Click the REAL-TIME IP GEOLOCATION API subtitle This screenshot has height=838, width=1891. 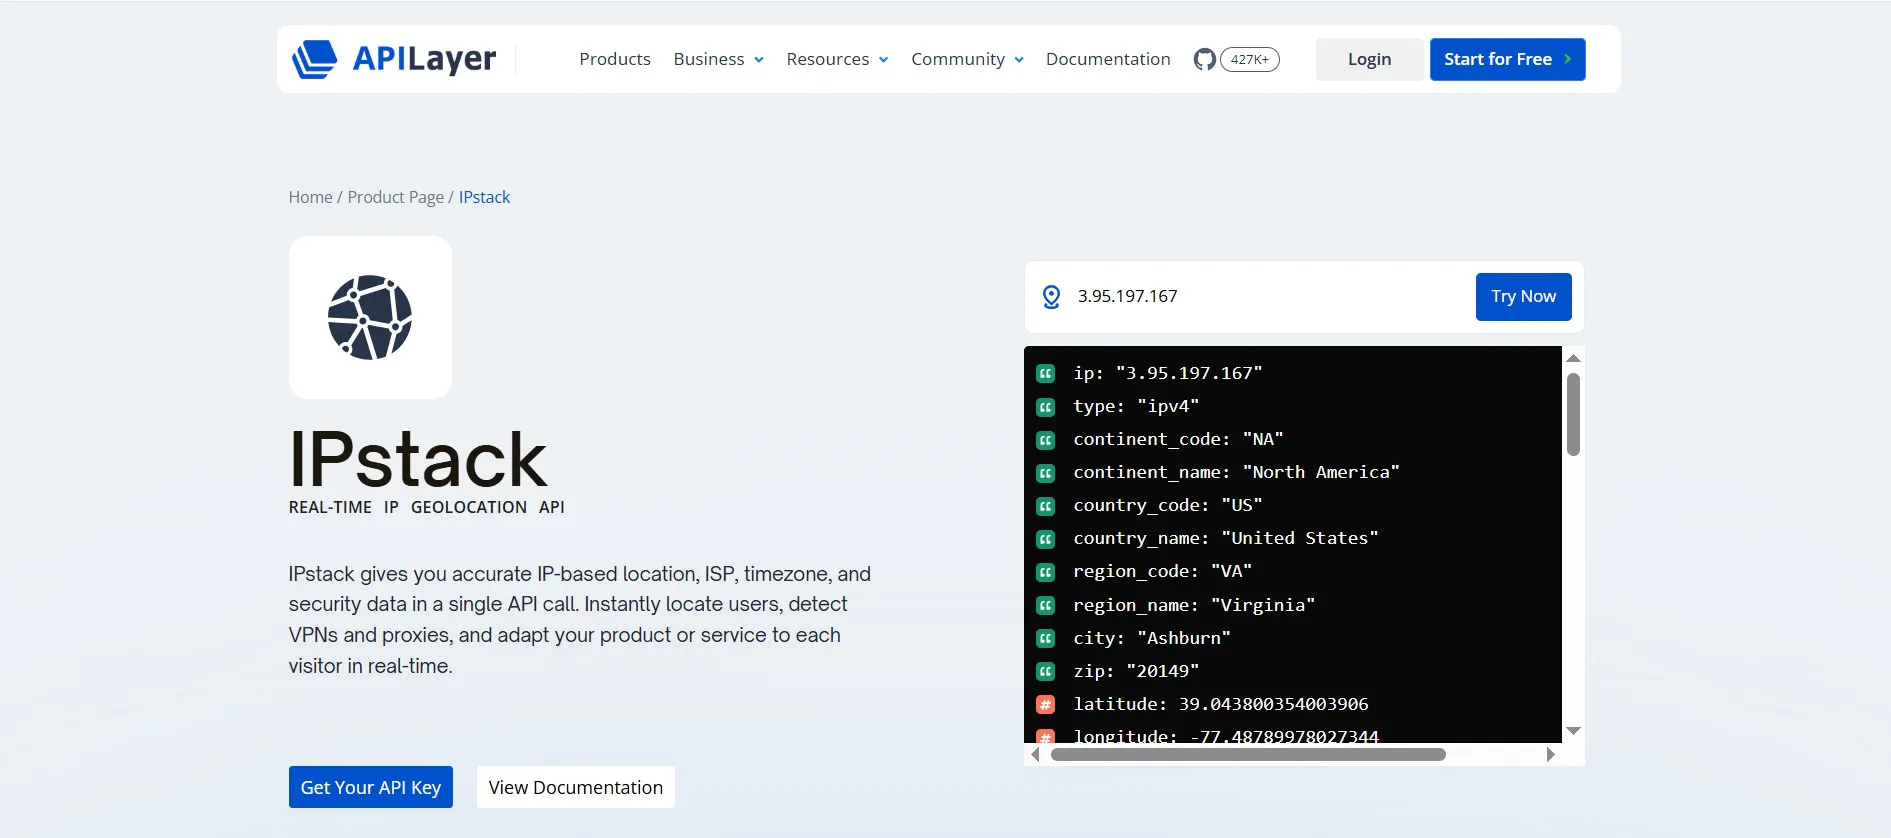[x=427, y=507]
